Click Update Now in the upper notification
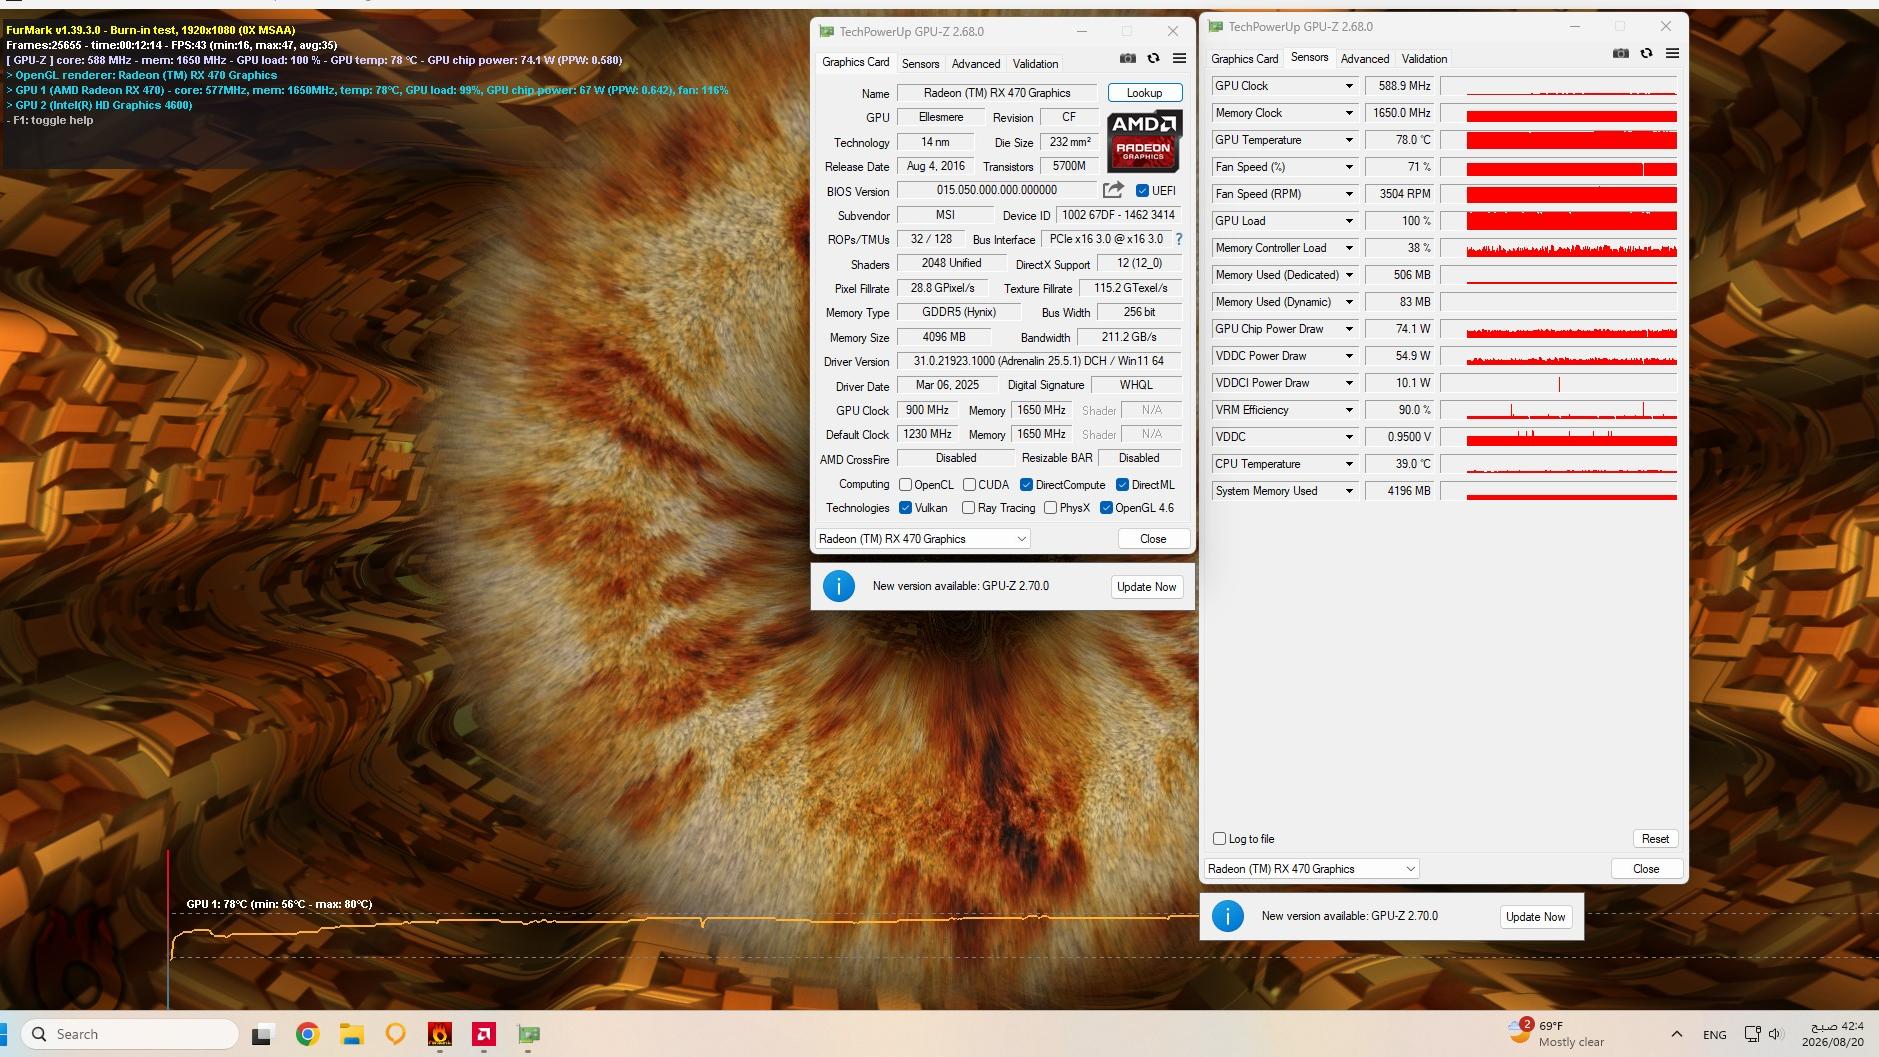Screen dimensions: 1879x1057 1146,587
